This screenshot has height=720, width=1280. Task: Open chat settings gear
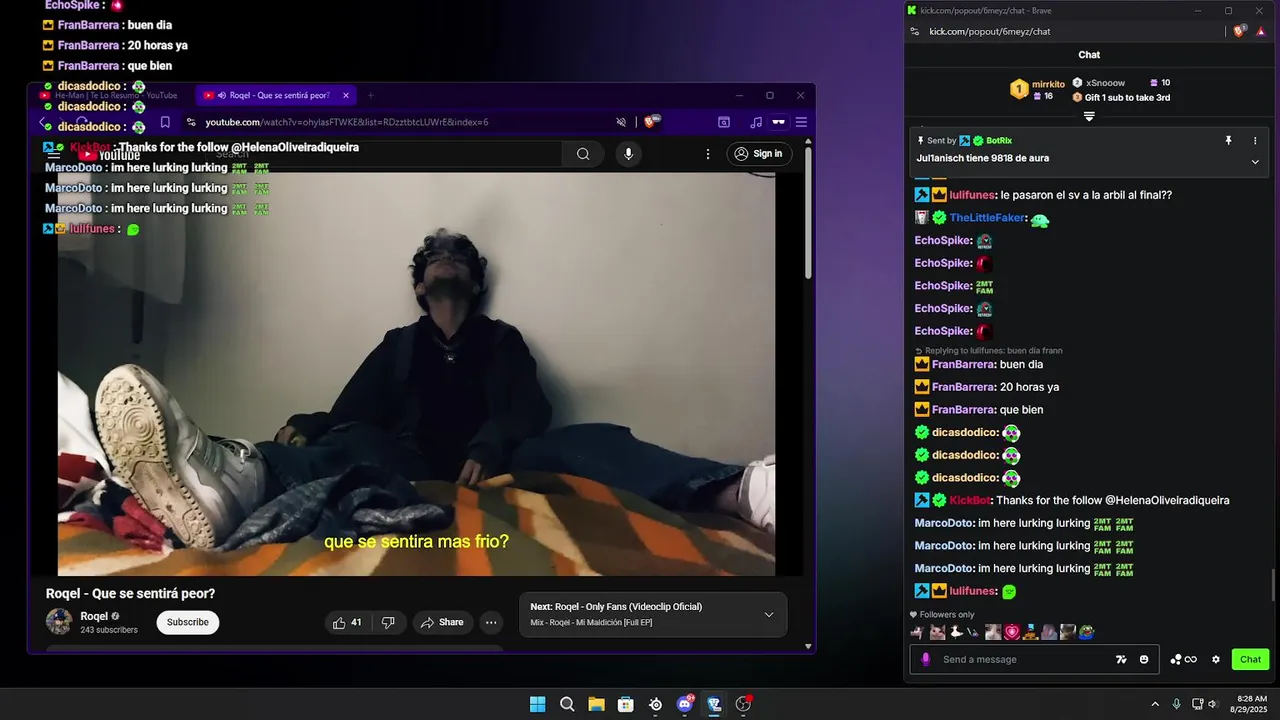point(1216,659)
